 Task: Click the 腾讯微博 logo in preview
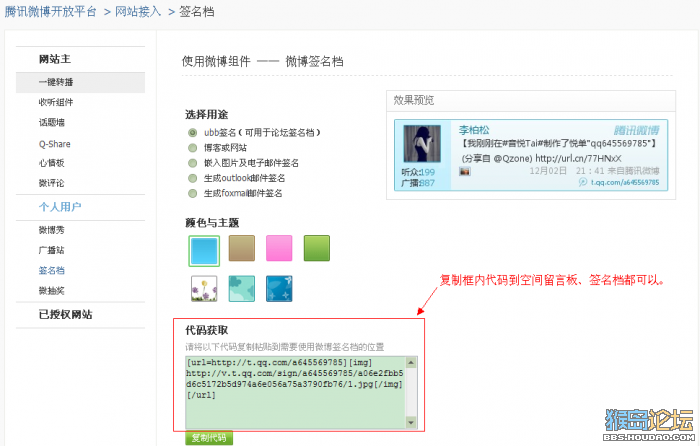(636, 130)
